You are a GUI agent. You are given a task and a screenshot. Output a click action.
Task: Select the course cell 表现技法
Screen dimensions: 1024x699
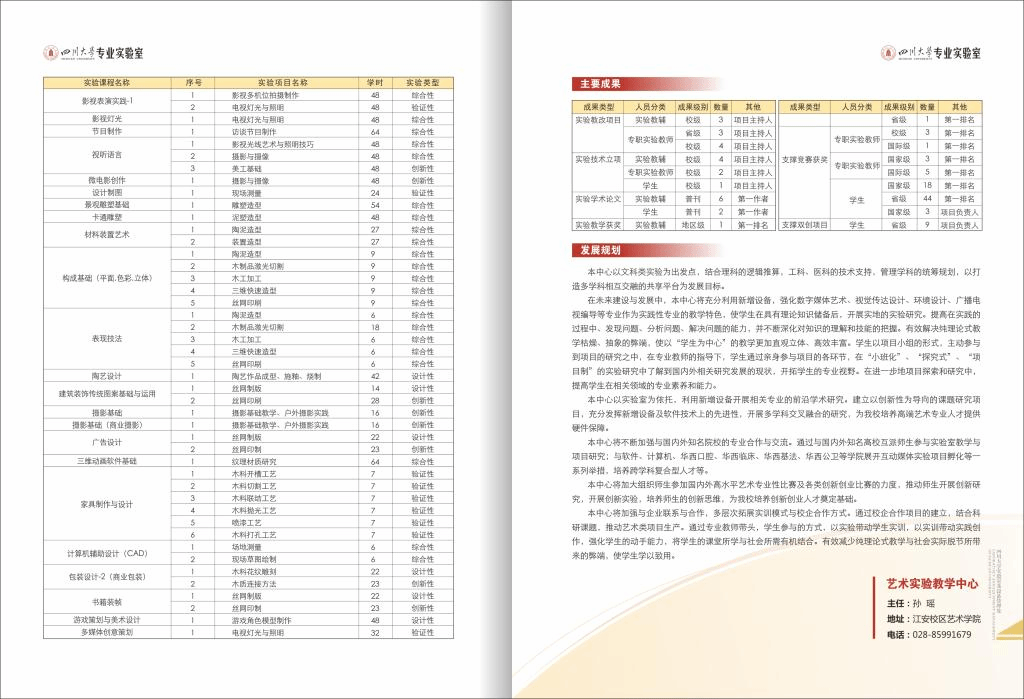(107, 339)
